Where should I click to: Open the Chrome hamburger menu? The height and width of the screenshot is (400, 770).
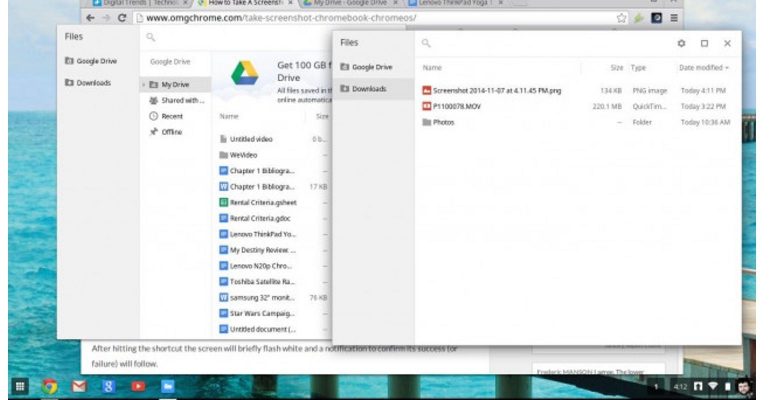point(673,18)
